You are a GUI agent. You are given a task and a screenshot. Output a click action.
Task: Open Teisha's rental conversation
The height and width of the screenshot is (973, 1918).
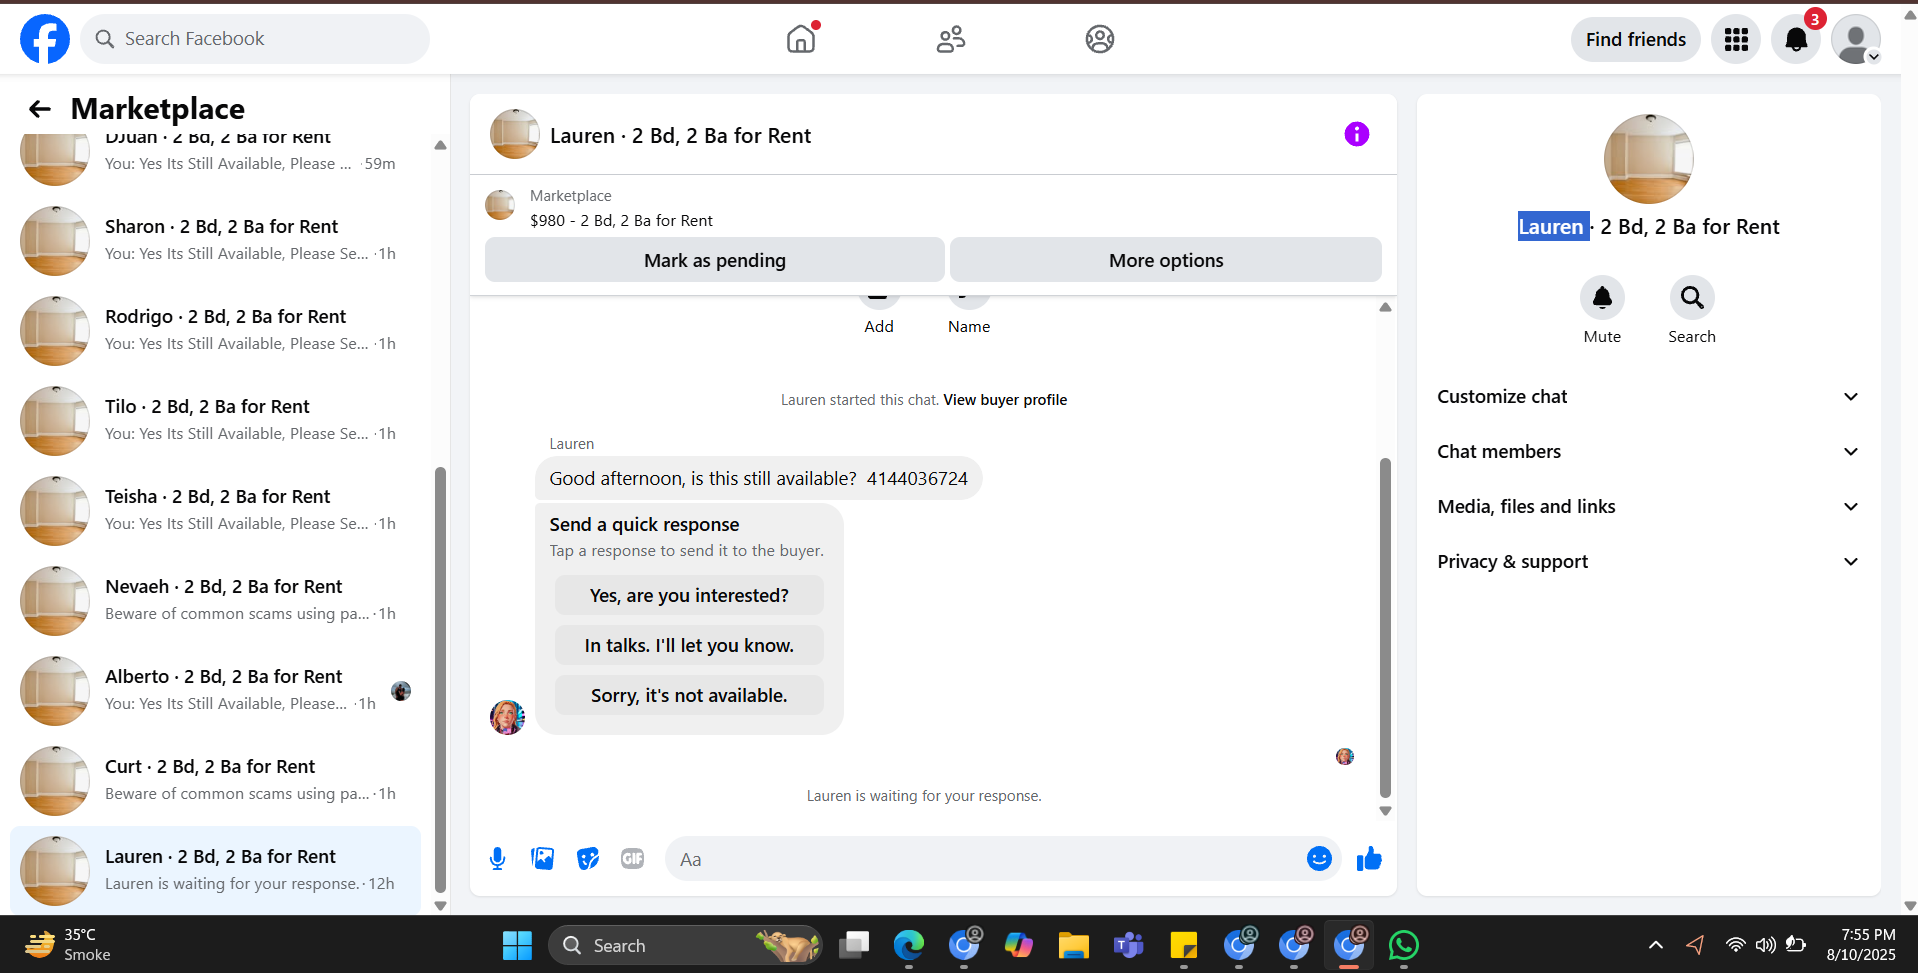click(215, 511)
